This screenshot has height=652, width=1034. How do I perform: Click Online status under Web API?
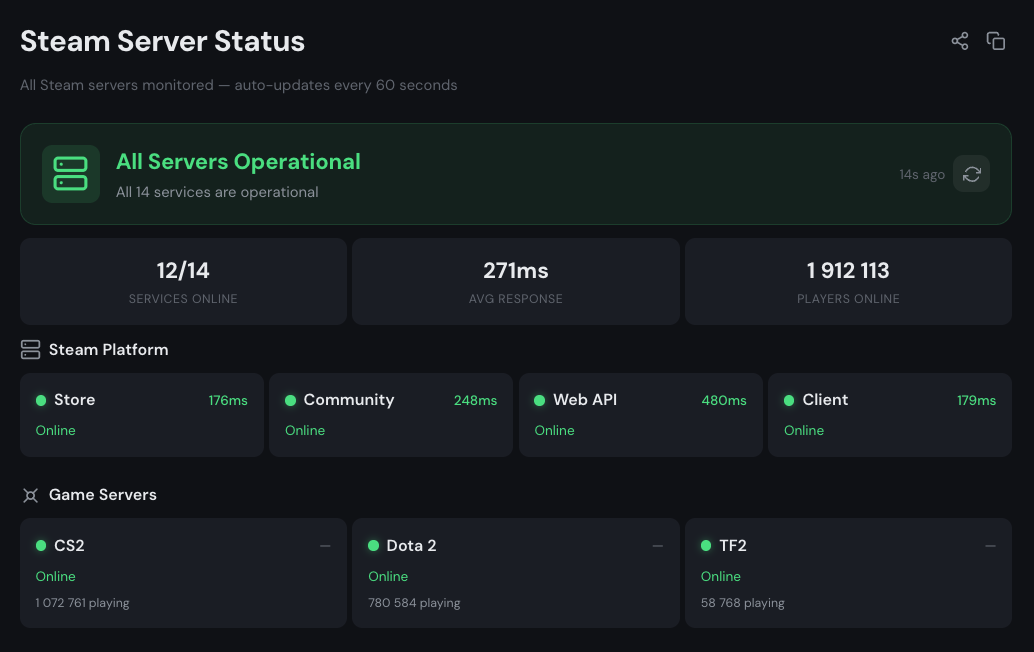click(x=555, y=430)
